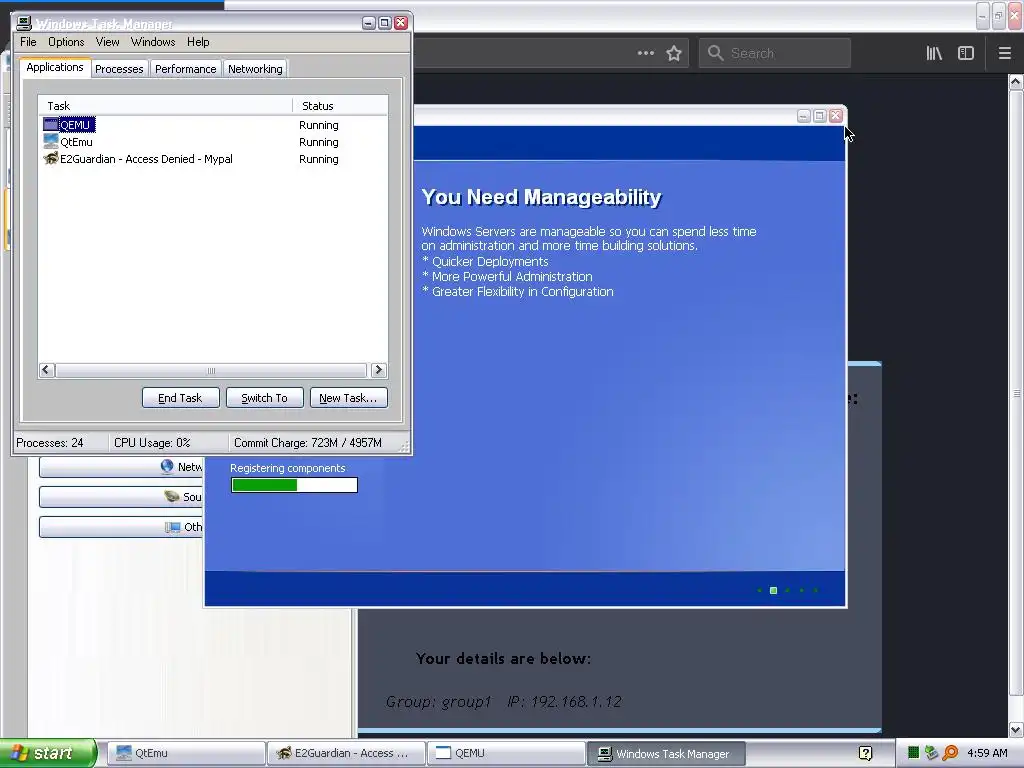Click QtEmu task icon in list
Screen dimensions: 1024x768
click(51, 141)
